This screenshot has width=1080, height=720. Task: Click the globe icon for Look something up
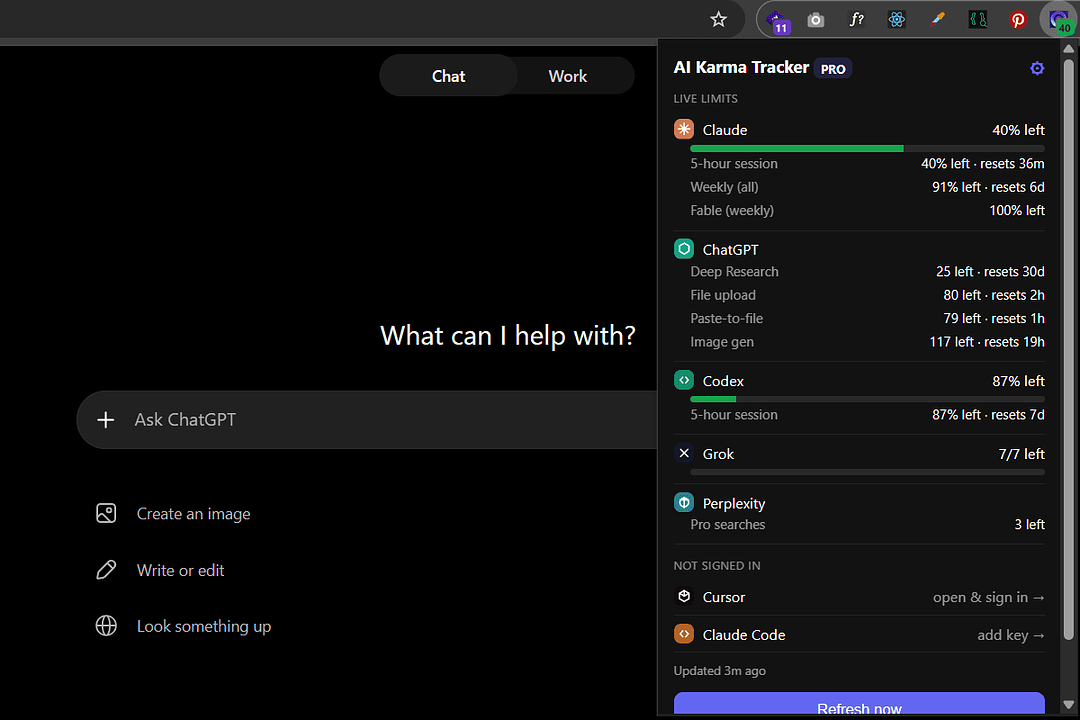106,626
